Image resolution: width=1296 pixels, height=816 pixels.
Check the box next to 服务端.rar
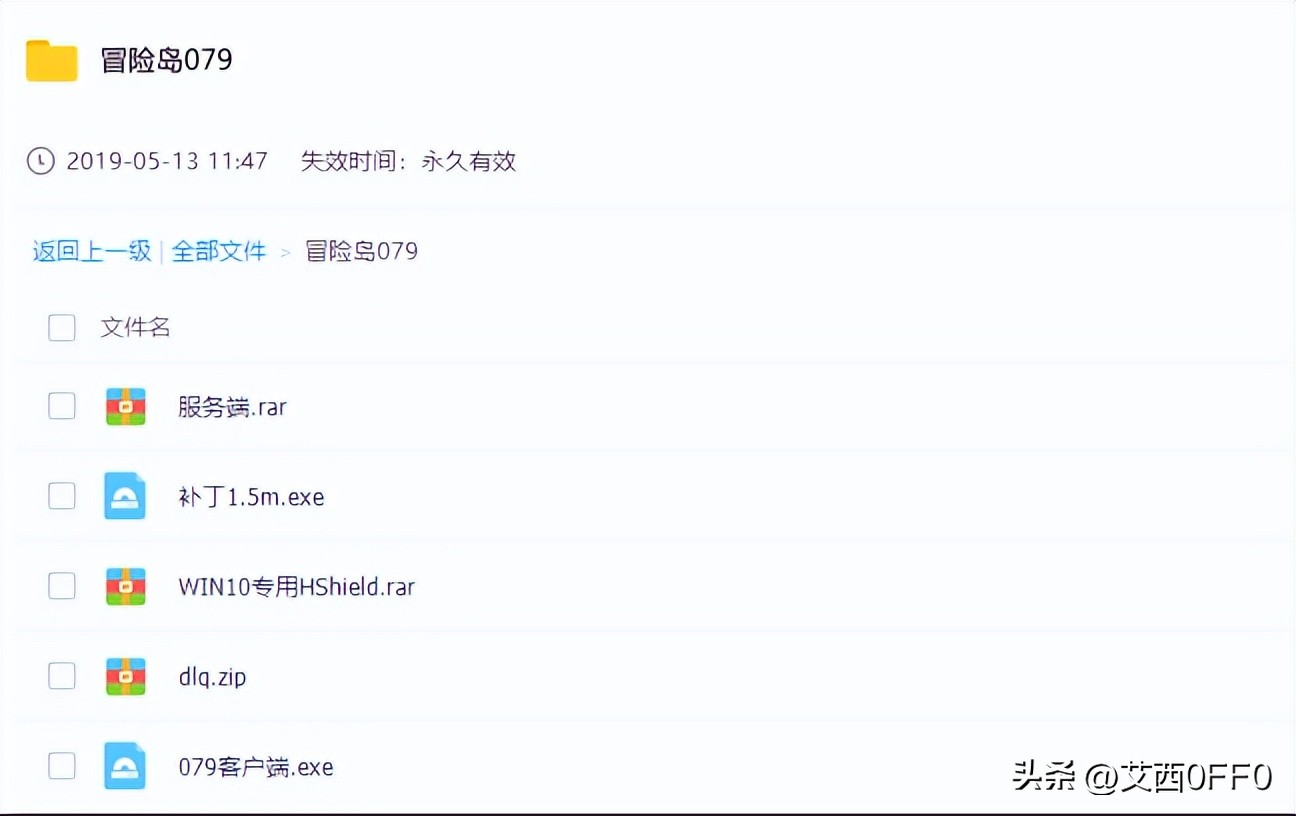(x=61, y=406)
